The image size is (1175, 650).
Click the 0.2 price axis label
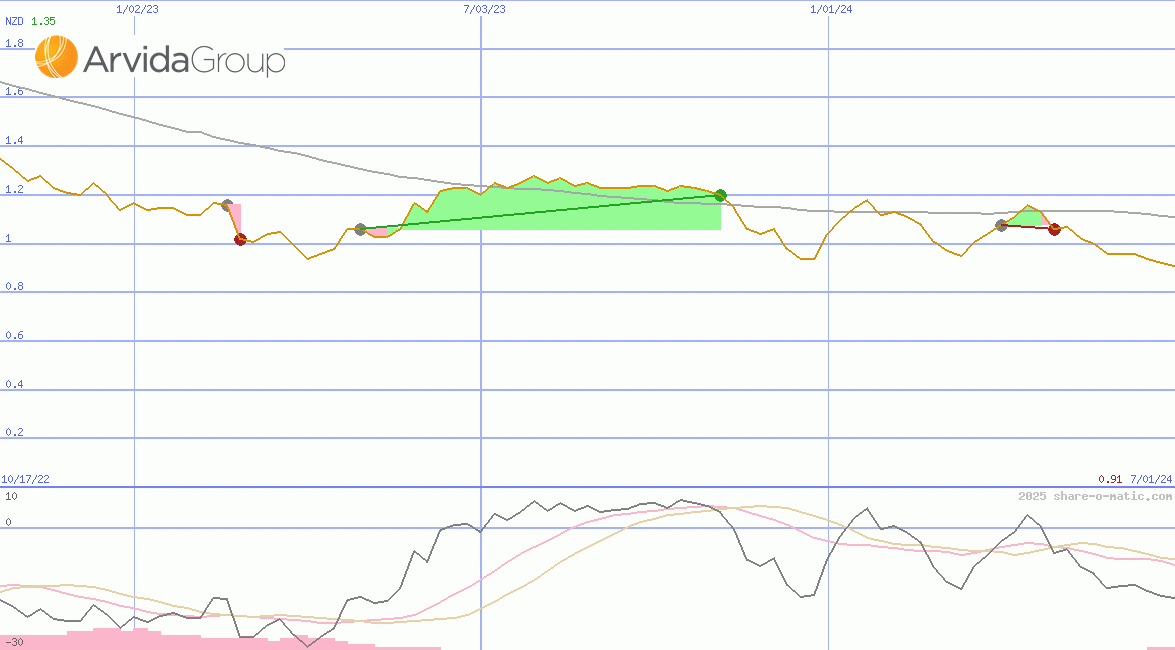pyautogui.click(x=14, y=433)
